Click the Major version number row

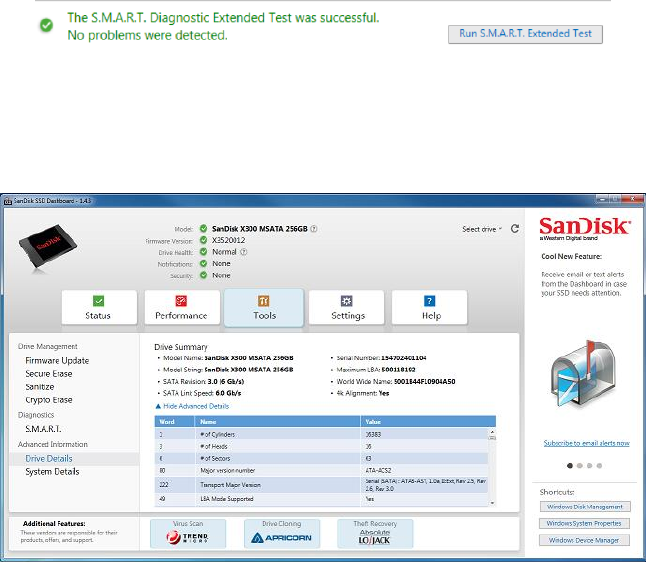pos(321,470)
